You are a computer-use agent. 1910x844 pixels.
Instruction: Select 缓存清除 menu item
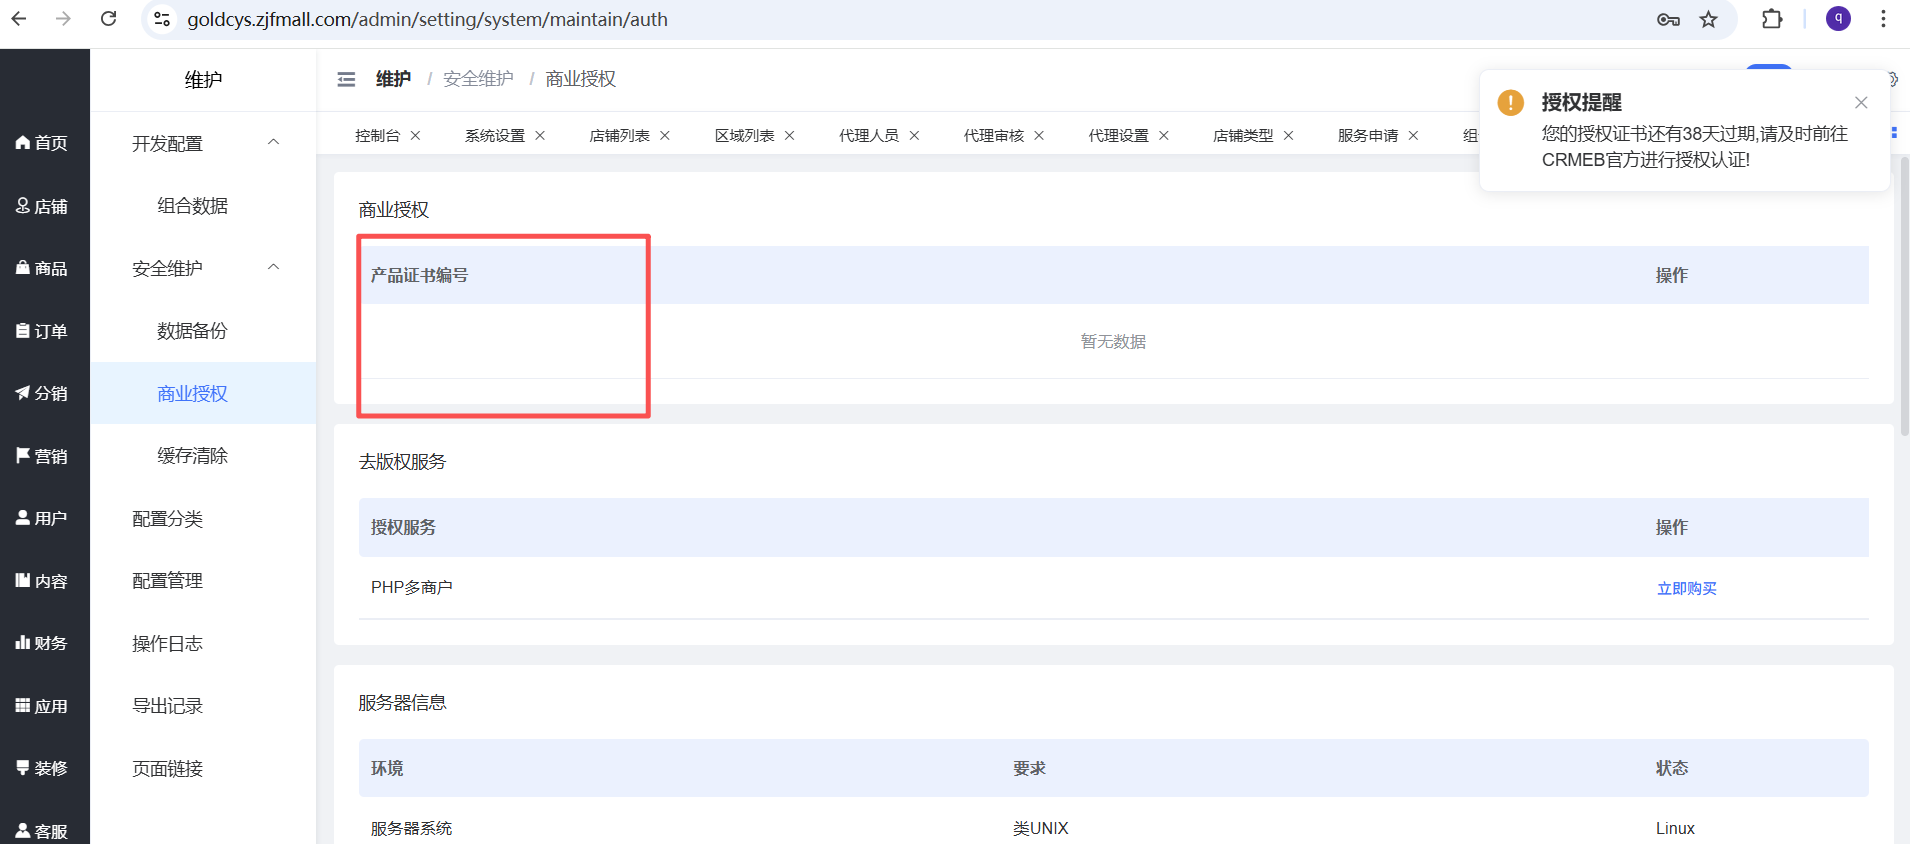tap(192, 456)
